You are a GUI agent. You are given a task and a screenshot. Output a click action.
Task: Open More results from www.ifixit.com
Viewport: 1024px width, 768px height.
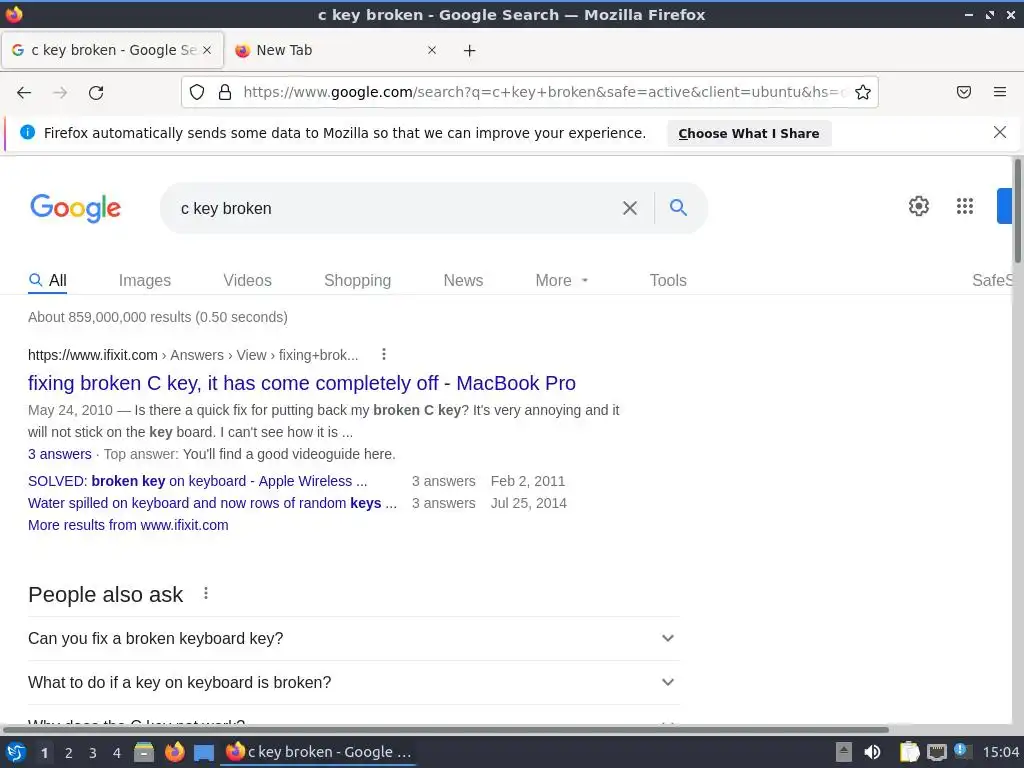(x=128, y=525)
